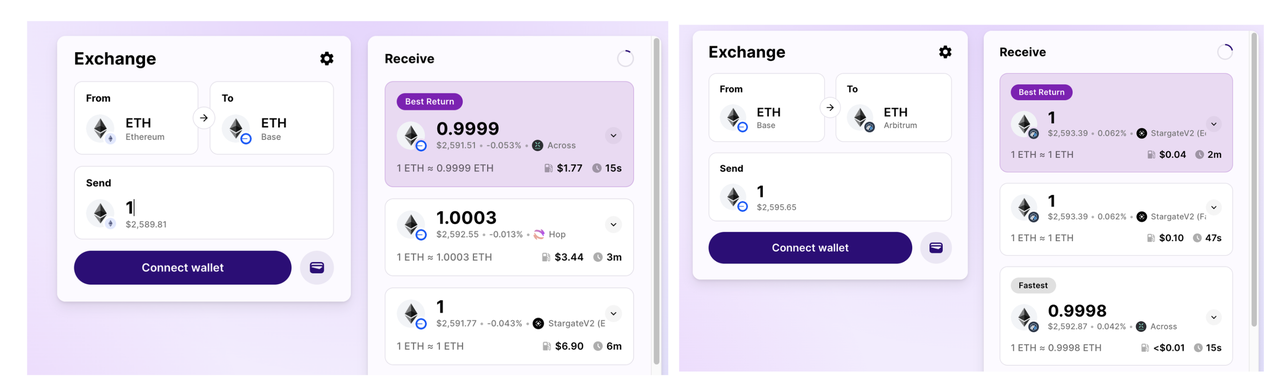This screenshot has height=390, width=1280.
Task: Click left Connect wallet button
Action: click(x=183, y=268)
